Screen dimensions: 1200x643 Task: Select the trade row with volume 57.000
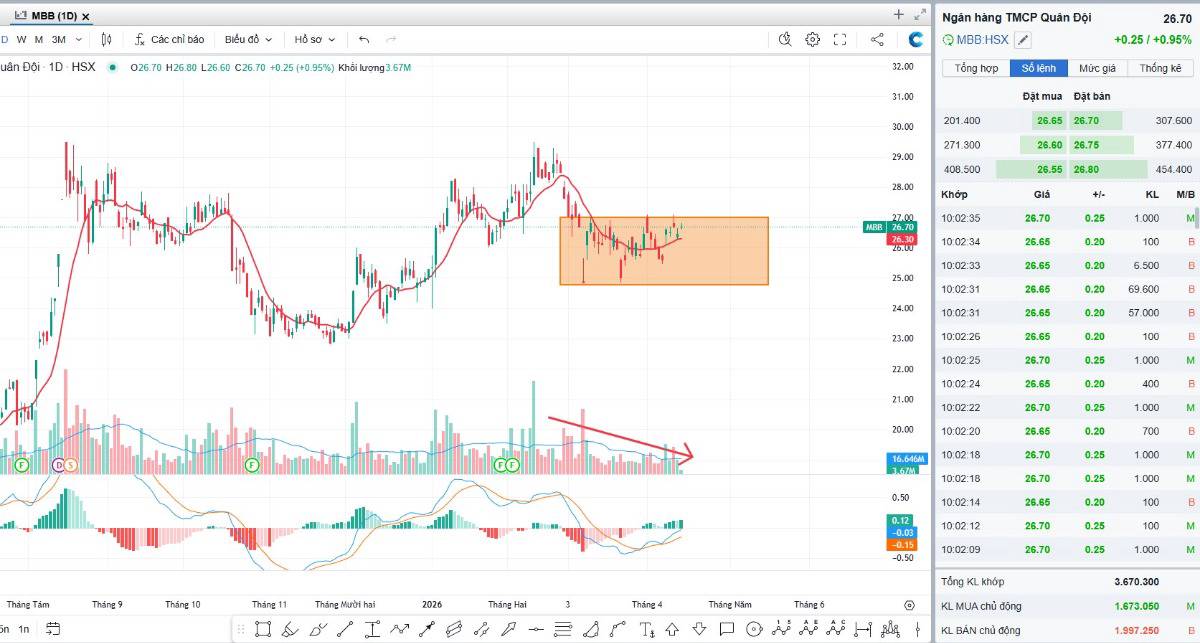[x=1067, y=313]
